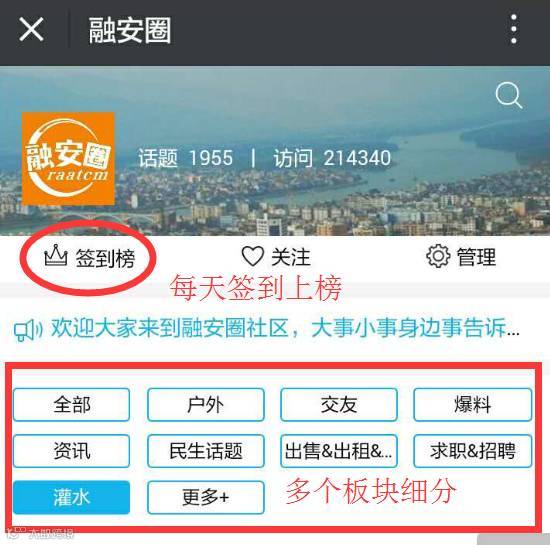Open the 民生话题 category
Viewport: 550px width, 545px height.
[206, 451]
